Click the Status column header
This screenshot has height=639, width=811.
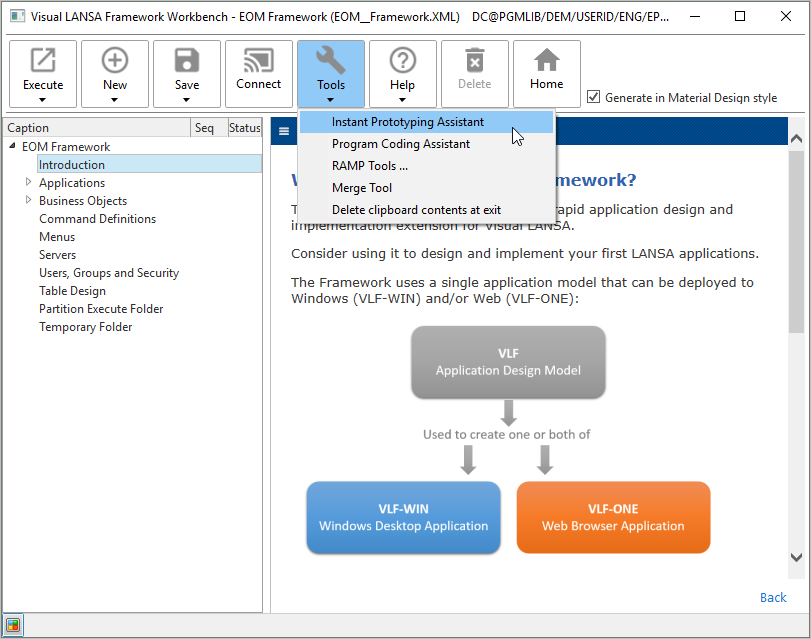tap(245, 128)
